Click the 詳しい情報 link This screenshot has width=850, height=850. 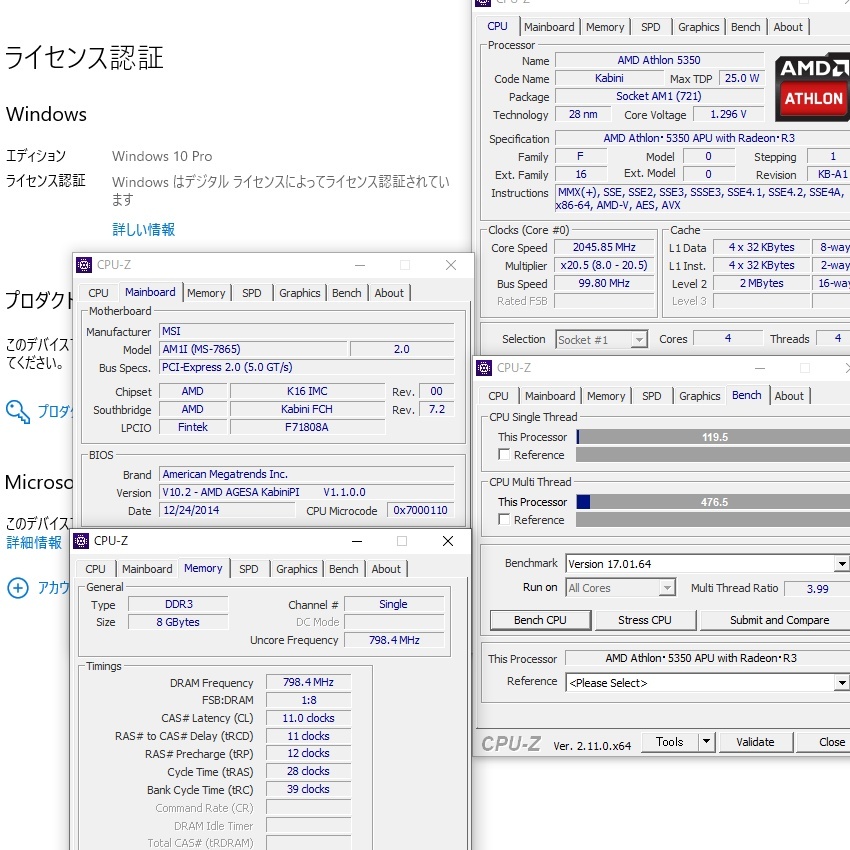coord(143,230)
